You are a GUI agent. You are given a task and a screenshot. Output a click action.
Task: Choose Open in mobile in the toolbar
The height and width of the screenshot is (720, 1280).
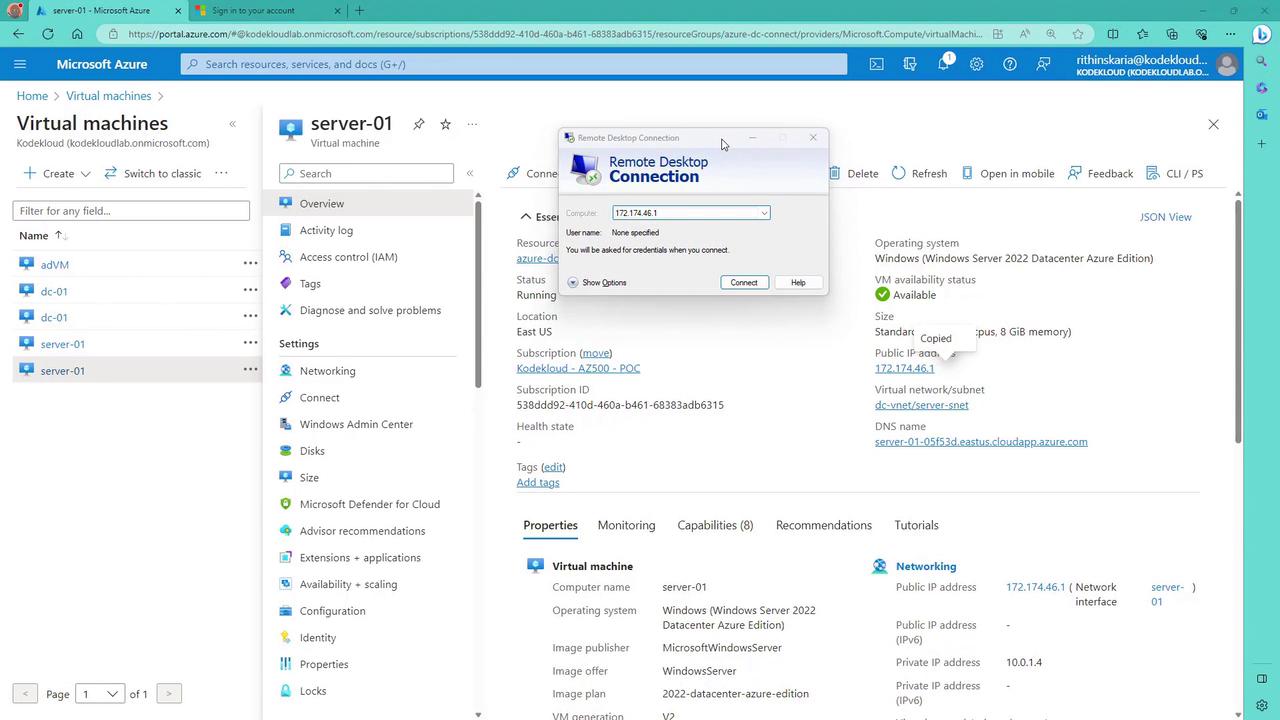click(1008, 173)
